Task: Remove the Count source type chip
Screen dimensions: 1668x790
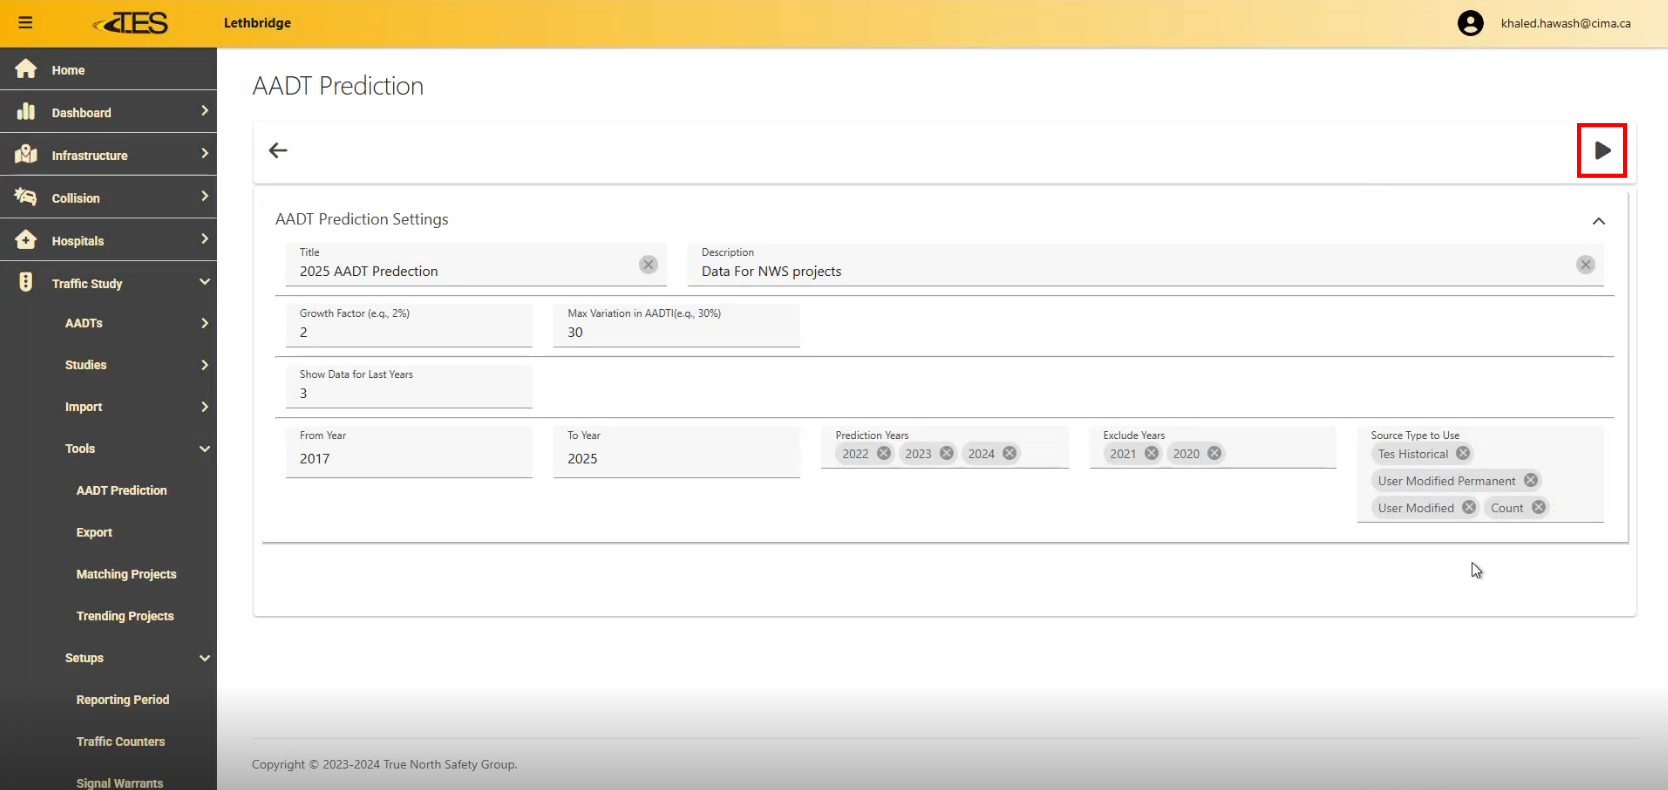Action: tap(1539, 507)
